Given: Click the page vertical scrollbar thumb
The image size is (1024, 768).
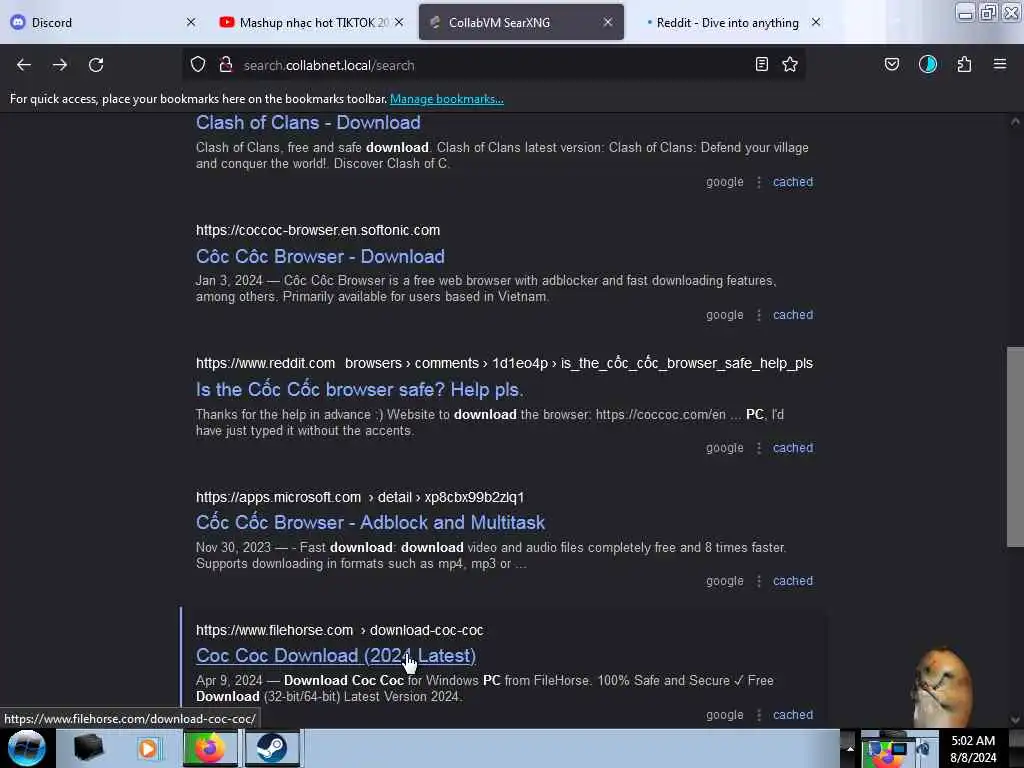Looking at the screenshot, I should click(1015, 447).
